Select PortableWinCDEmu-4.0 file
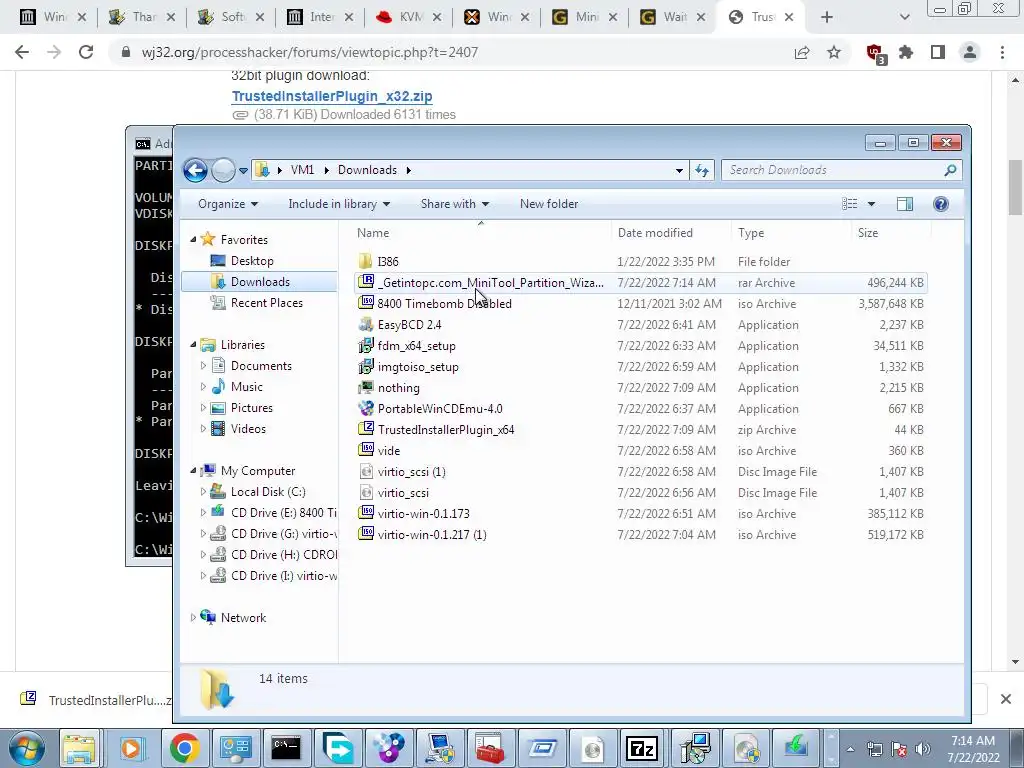Viewport: 1024px width, 768px height. pos(440,409)
